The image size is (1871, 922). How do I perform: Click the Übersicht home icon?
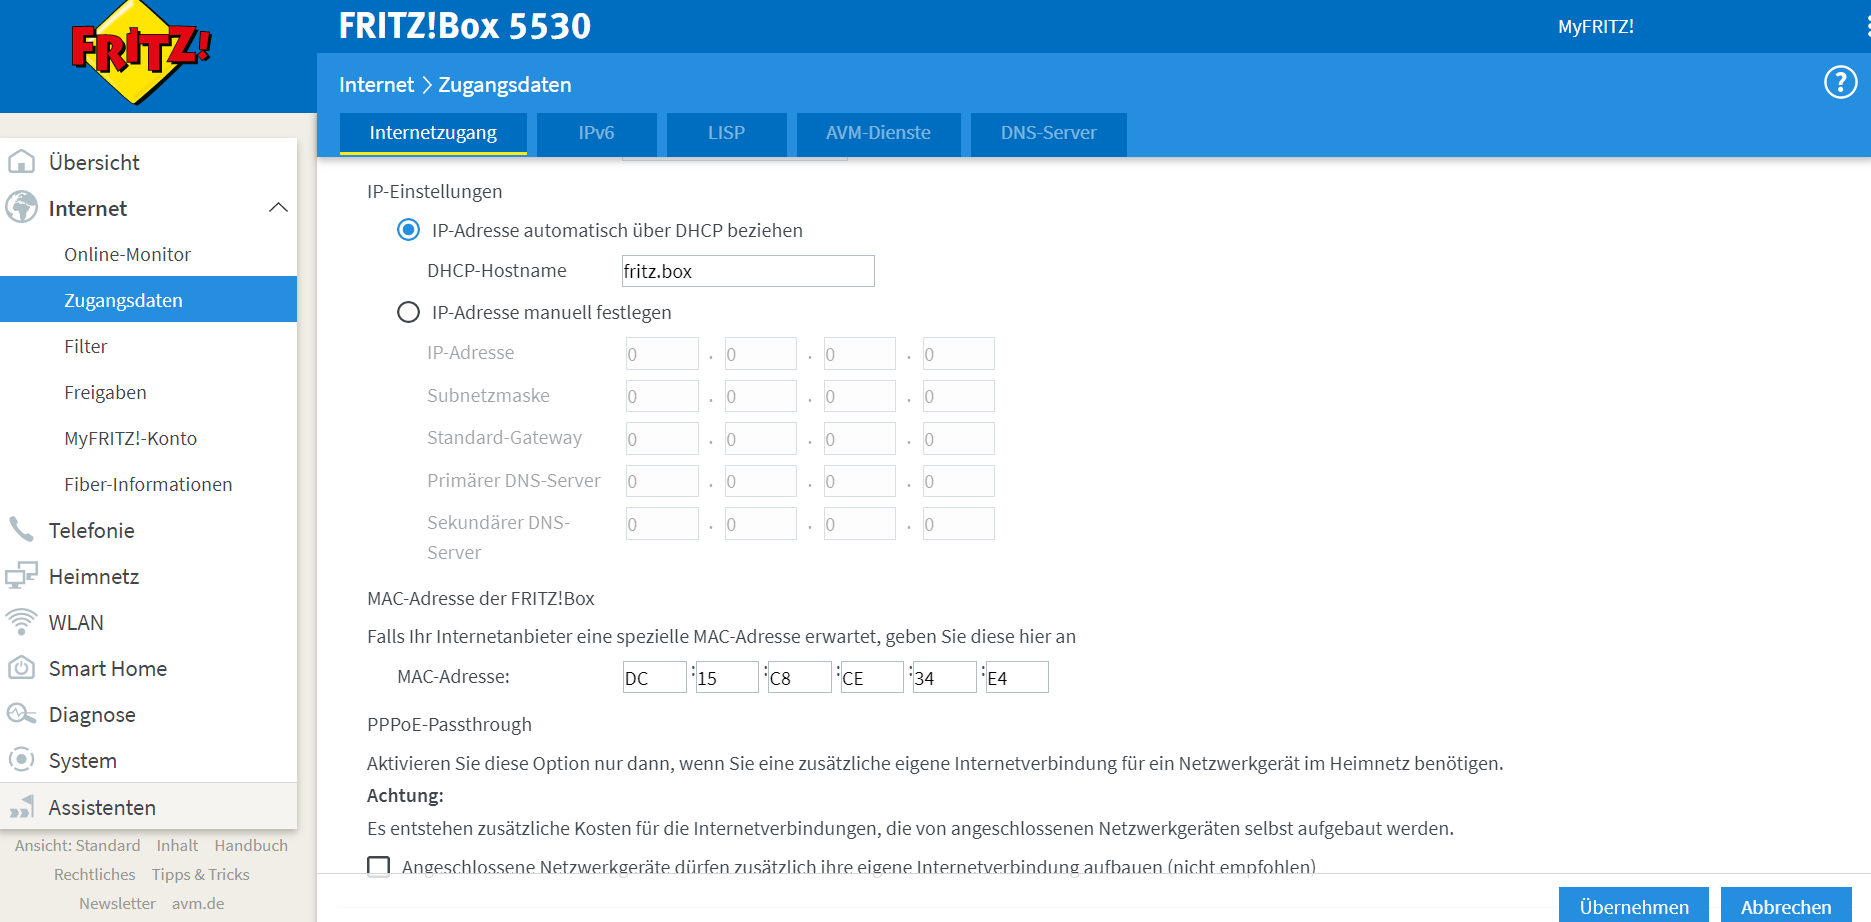(x=21, y=162)
